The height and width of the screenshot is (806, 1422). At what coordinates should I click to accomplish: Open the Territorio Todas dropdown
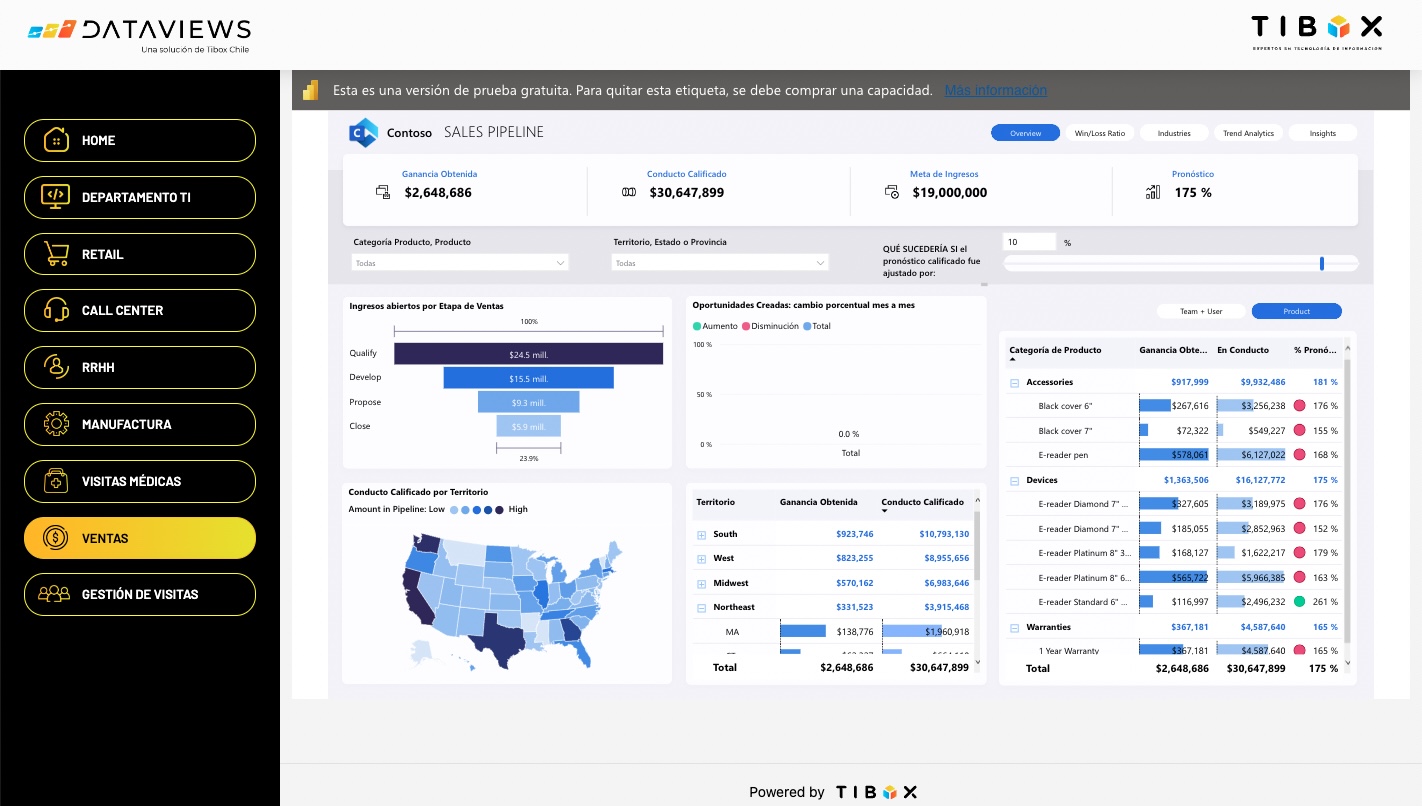point(719,262)
